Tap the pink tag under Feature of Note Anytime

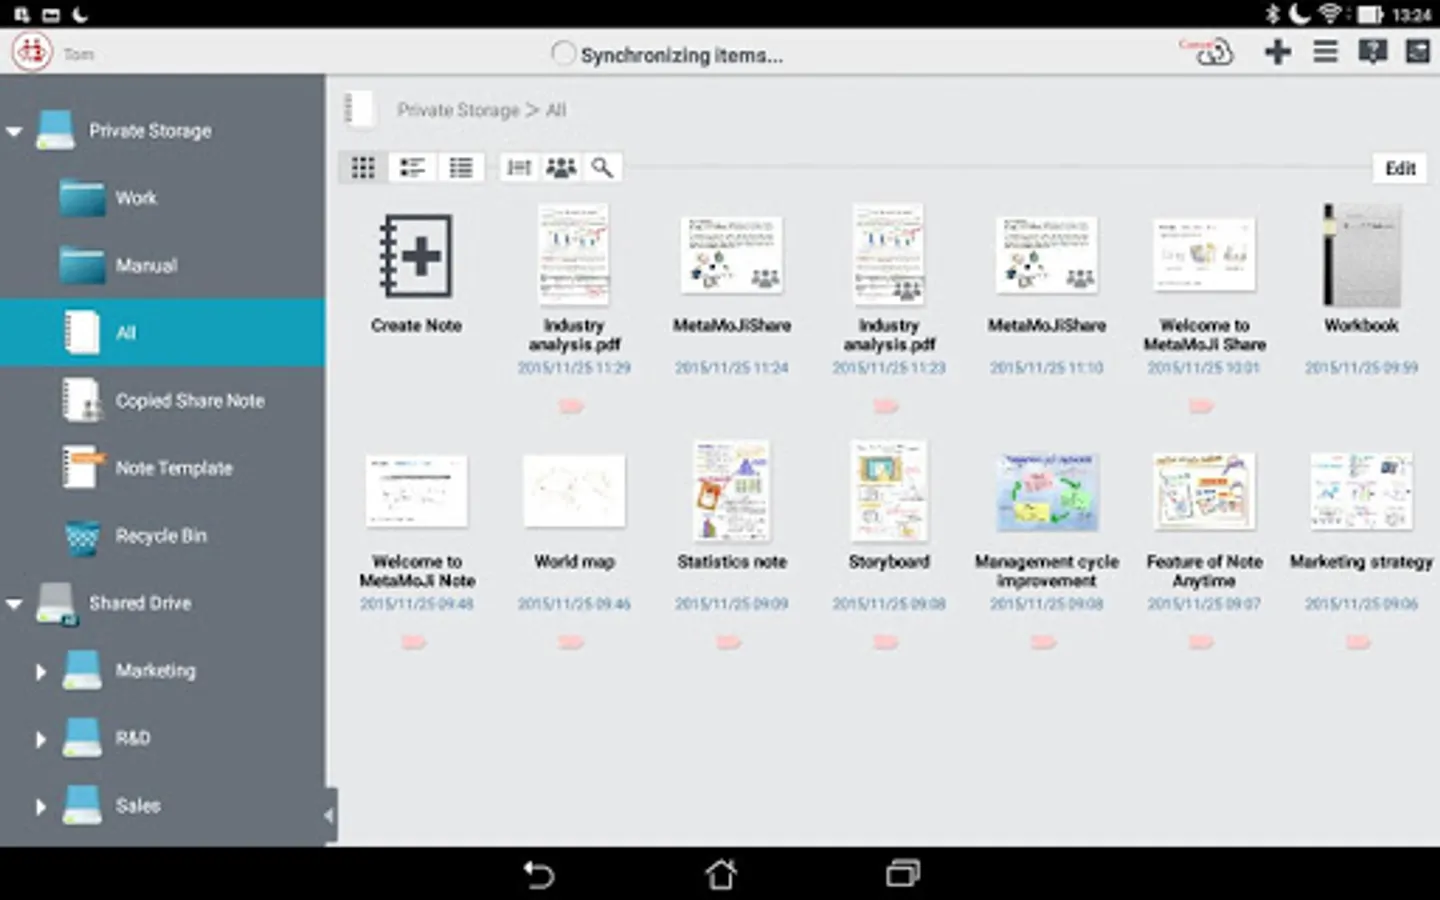click(x=1202, y=642)
